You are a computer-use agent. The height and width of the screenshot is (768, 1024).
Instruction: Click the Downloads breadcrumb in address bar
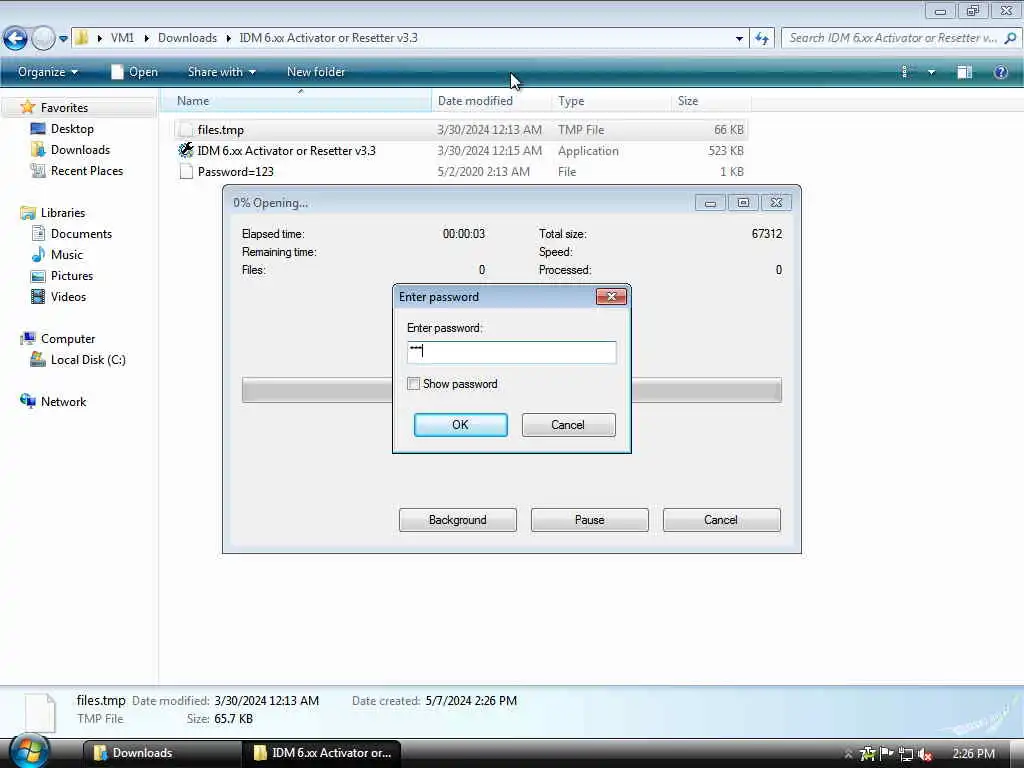[x=187, y=38]
